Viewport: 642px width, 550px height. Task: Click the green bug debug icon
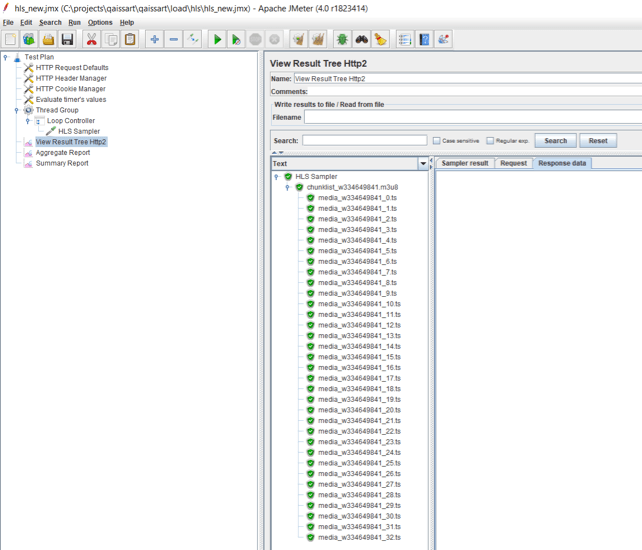click(x=342, y=40)
